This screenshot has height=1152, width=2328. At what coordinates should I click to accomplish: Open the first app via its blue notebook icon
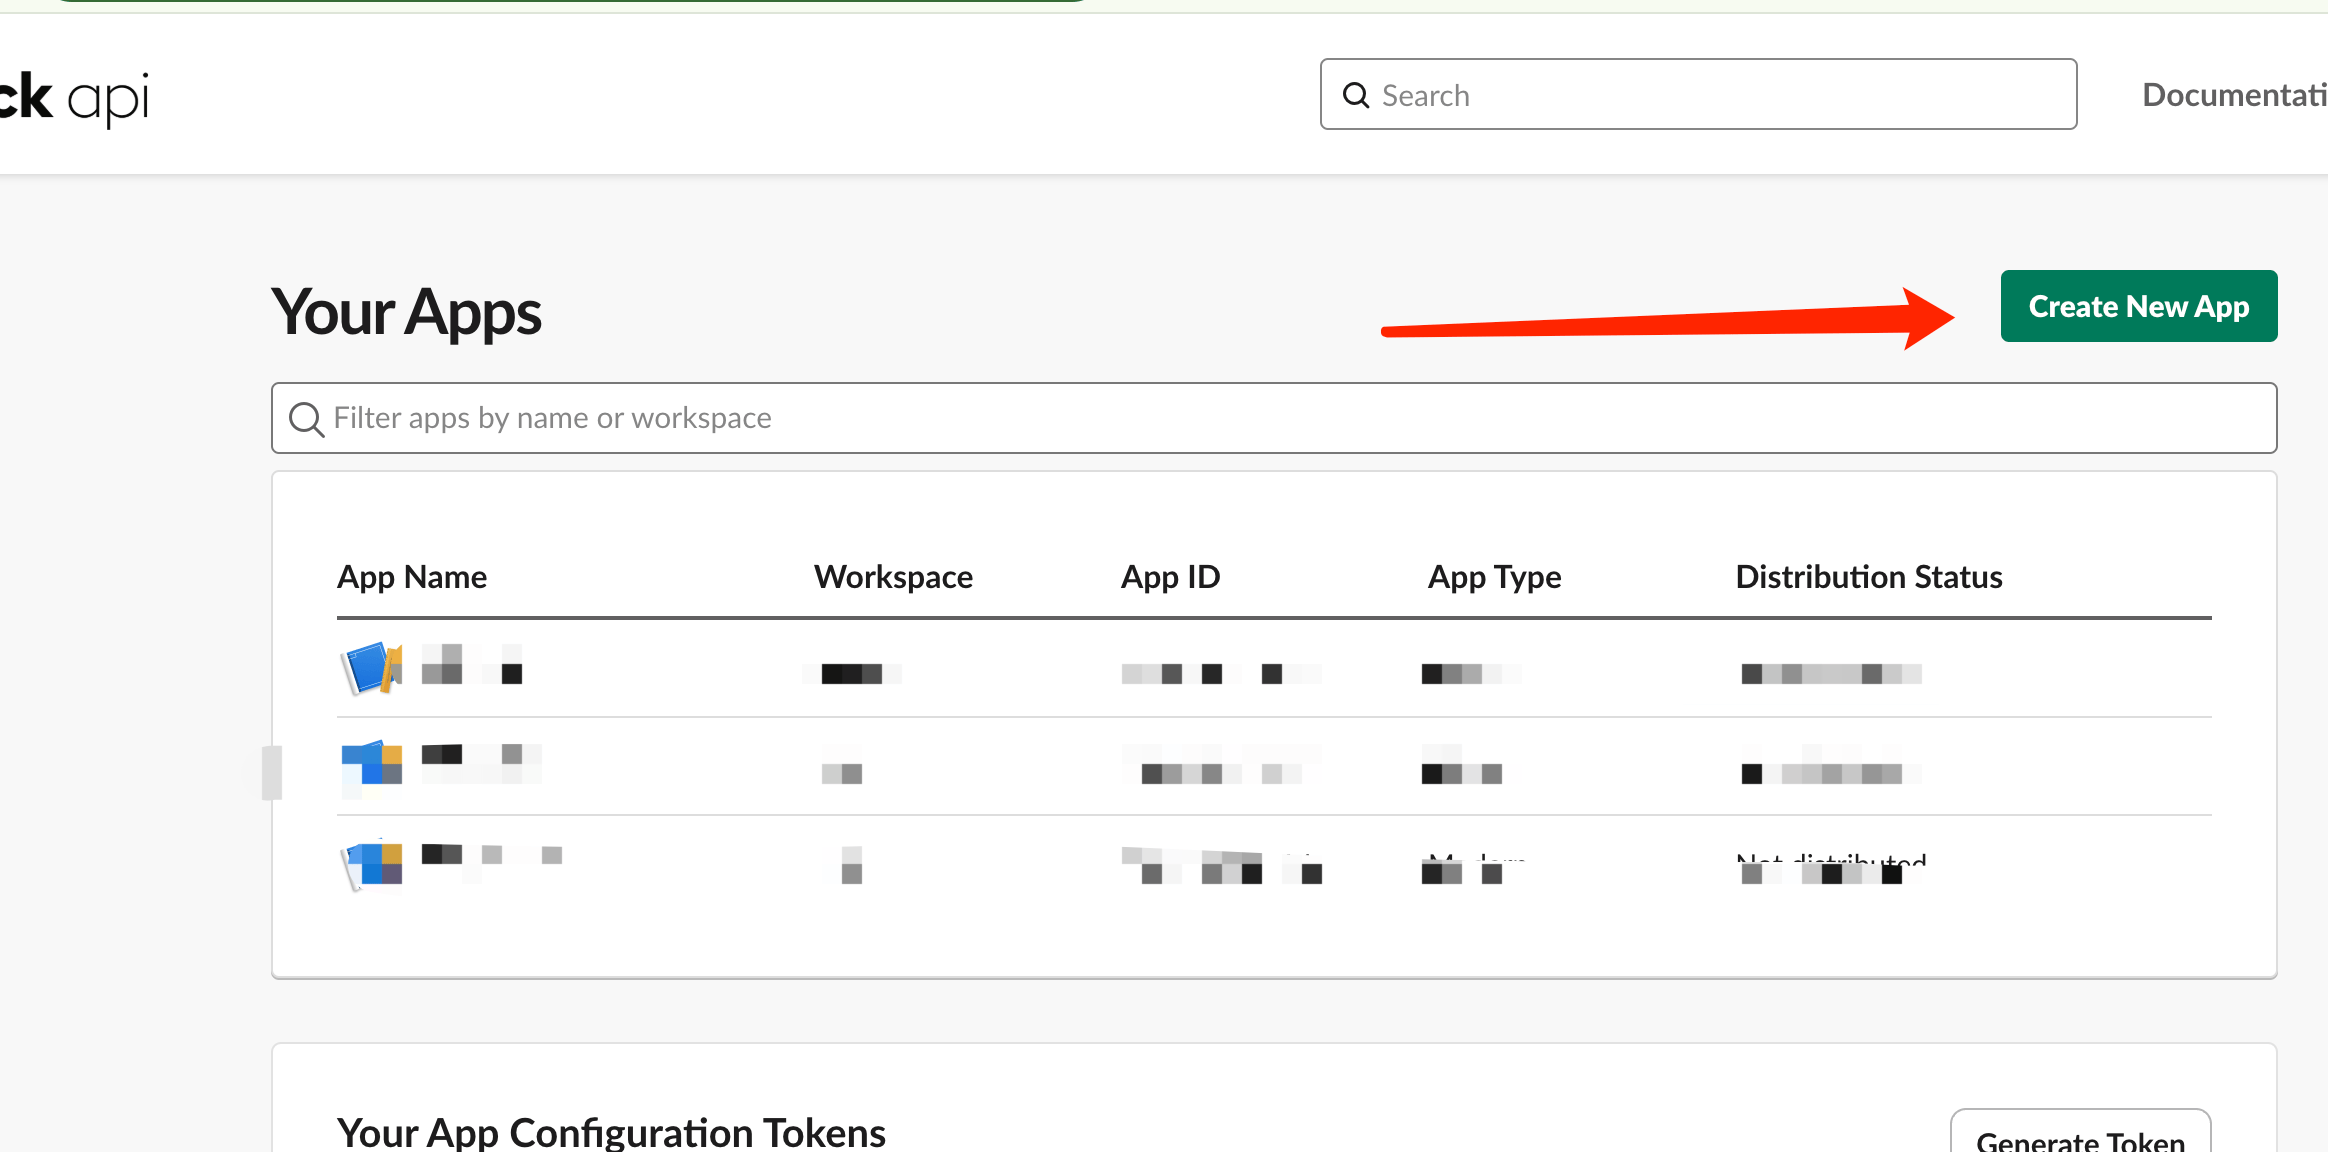(x=371, y=667)
